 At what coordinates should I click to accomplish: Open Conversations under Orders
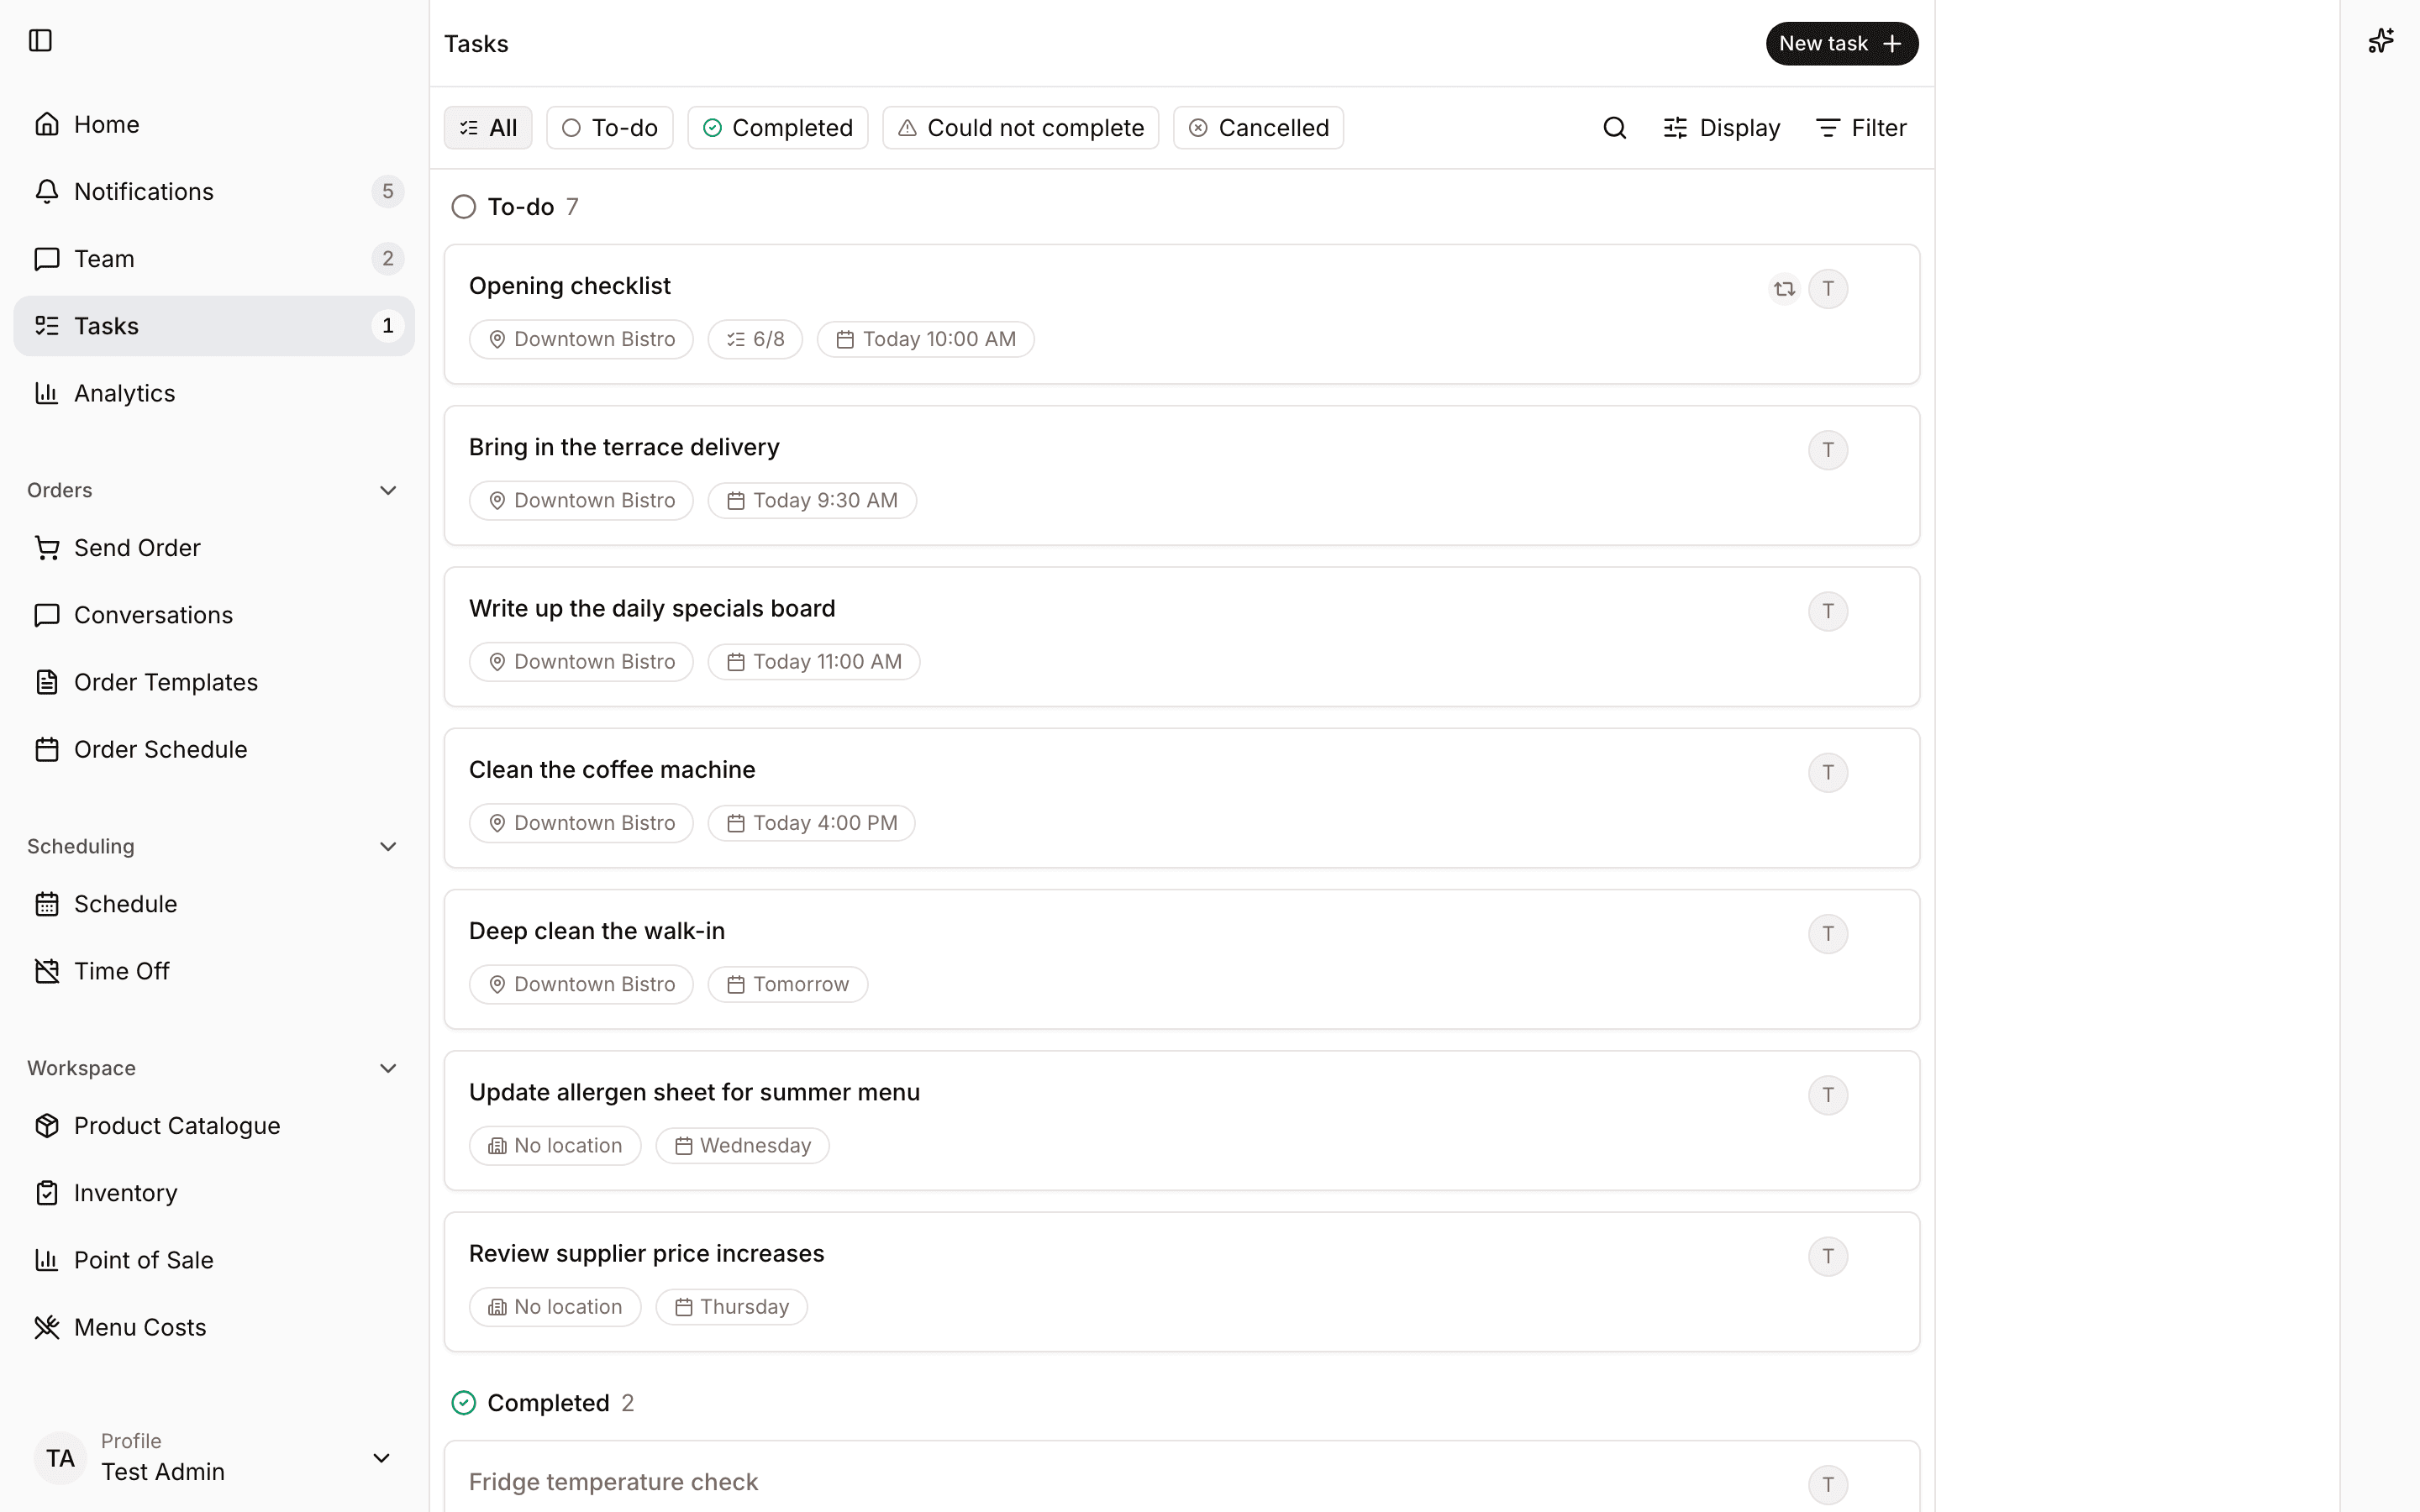coord(214,615)
